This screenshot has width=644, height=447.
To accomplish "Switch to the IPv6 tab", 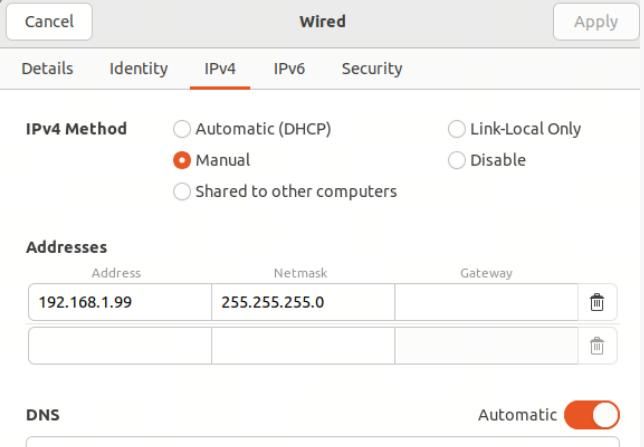I will tap(289, 69).
